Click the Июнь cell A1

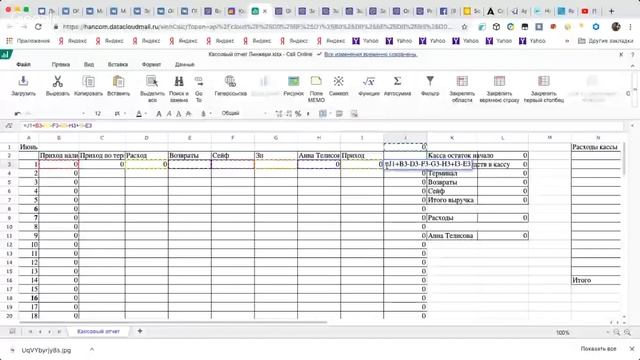[29, 147]
